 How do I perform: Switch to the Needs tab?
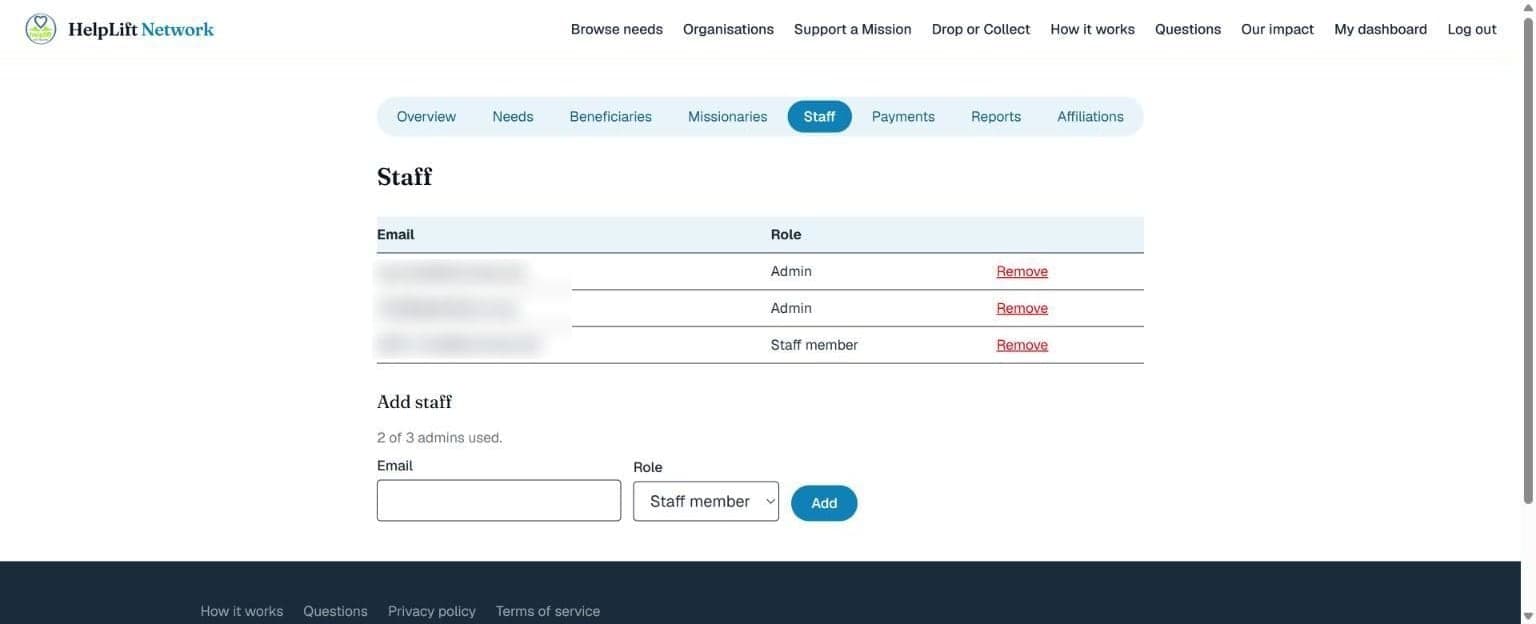(x=512, y=117)
